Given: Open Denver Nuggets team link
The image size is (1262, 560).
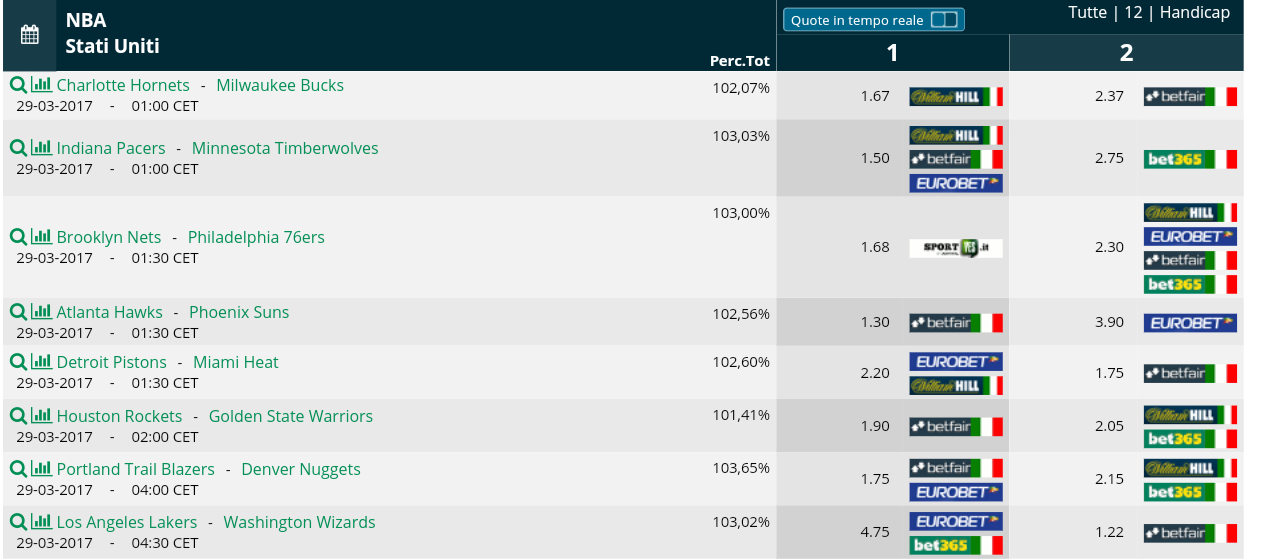Looking at the screenshot, I should (301, 469).
